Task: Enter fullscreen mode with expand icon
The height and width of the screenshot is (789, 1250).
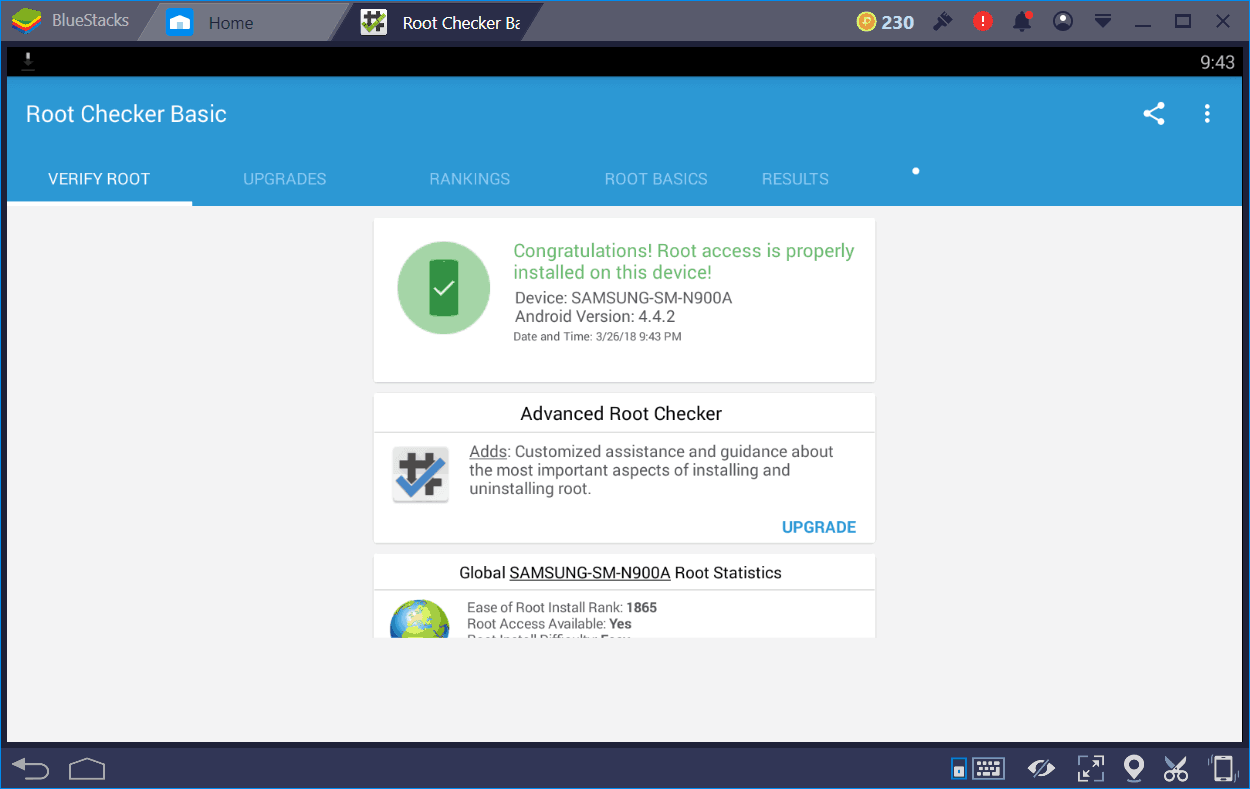Action: pyautogui.click(x=1090, y=768)
